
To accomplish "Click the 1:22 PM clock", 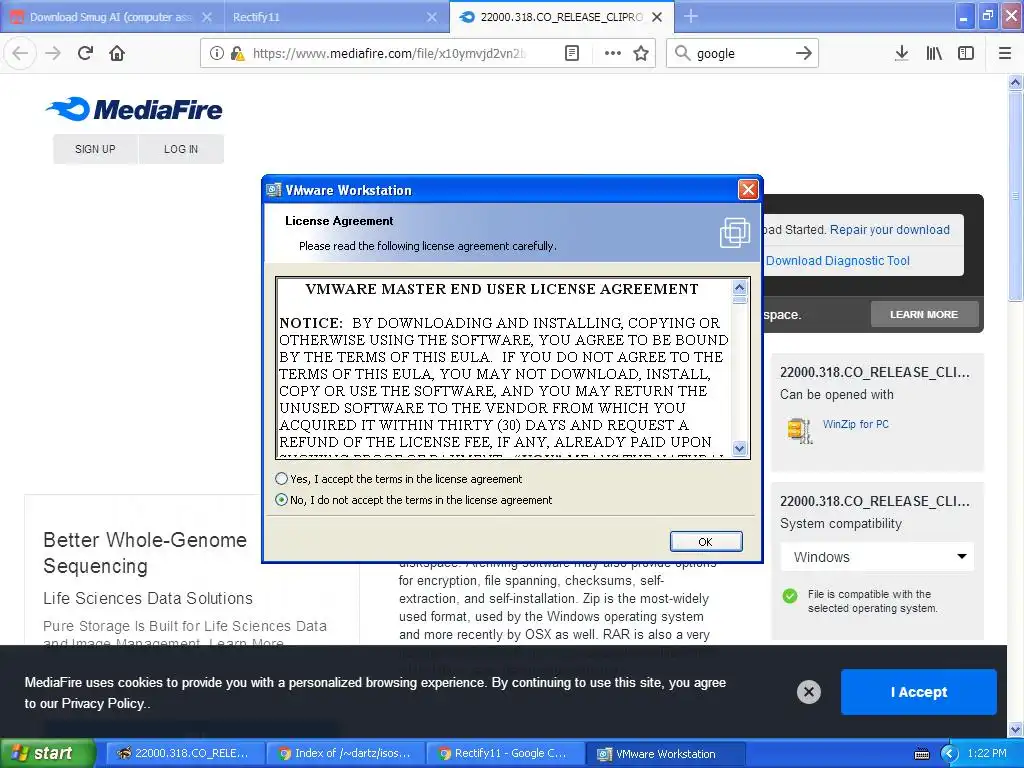I will coord(987,753).
